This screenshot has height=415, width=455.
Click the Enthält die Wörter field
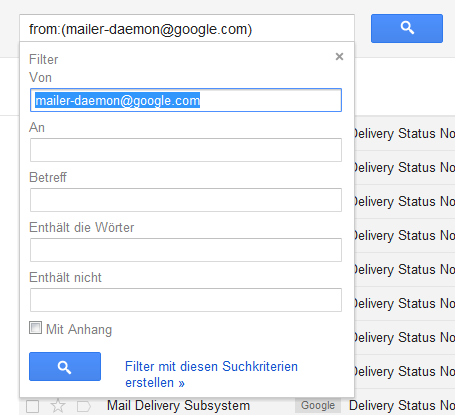[186, 250]
